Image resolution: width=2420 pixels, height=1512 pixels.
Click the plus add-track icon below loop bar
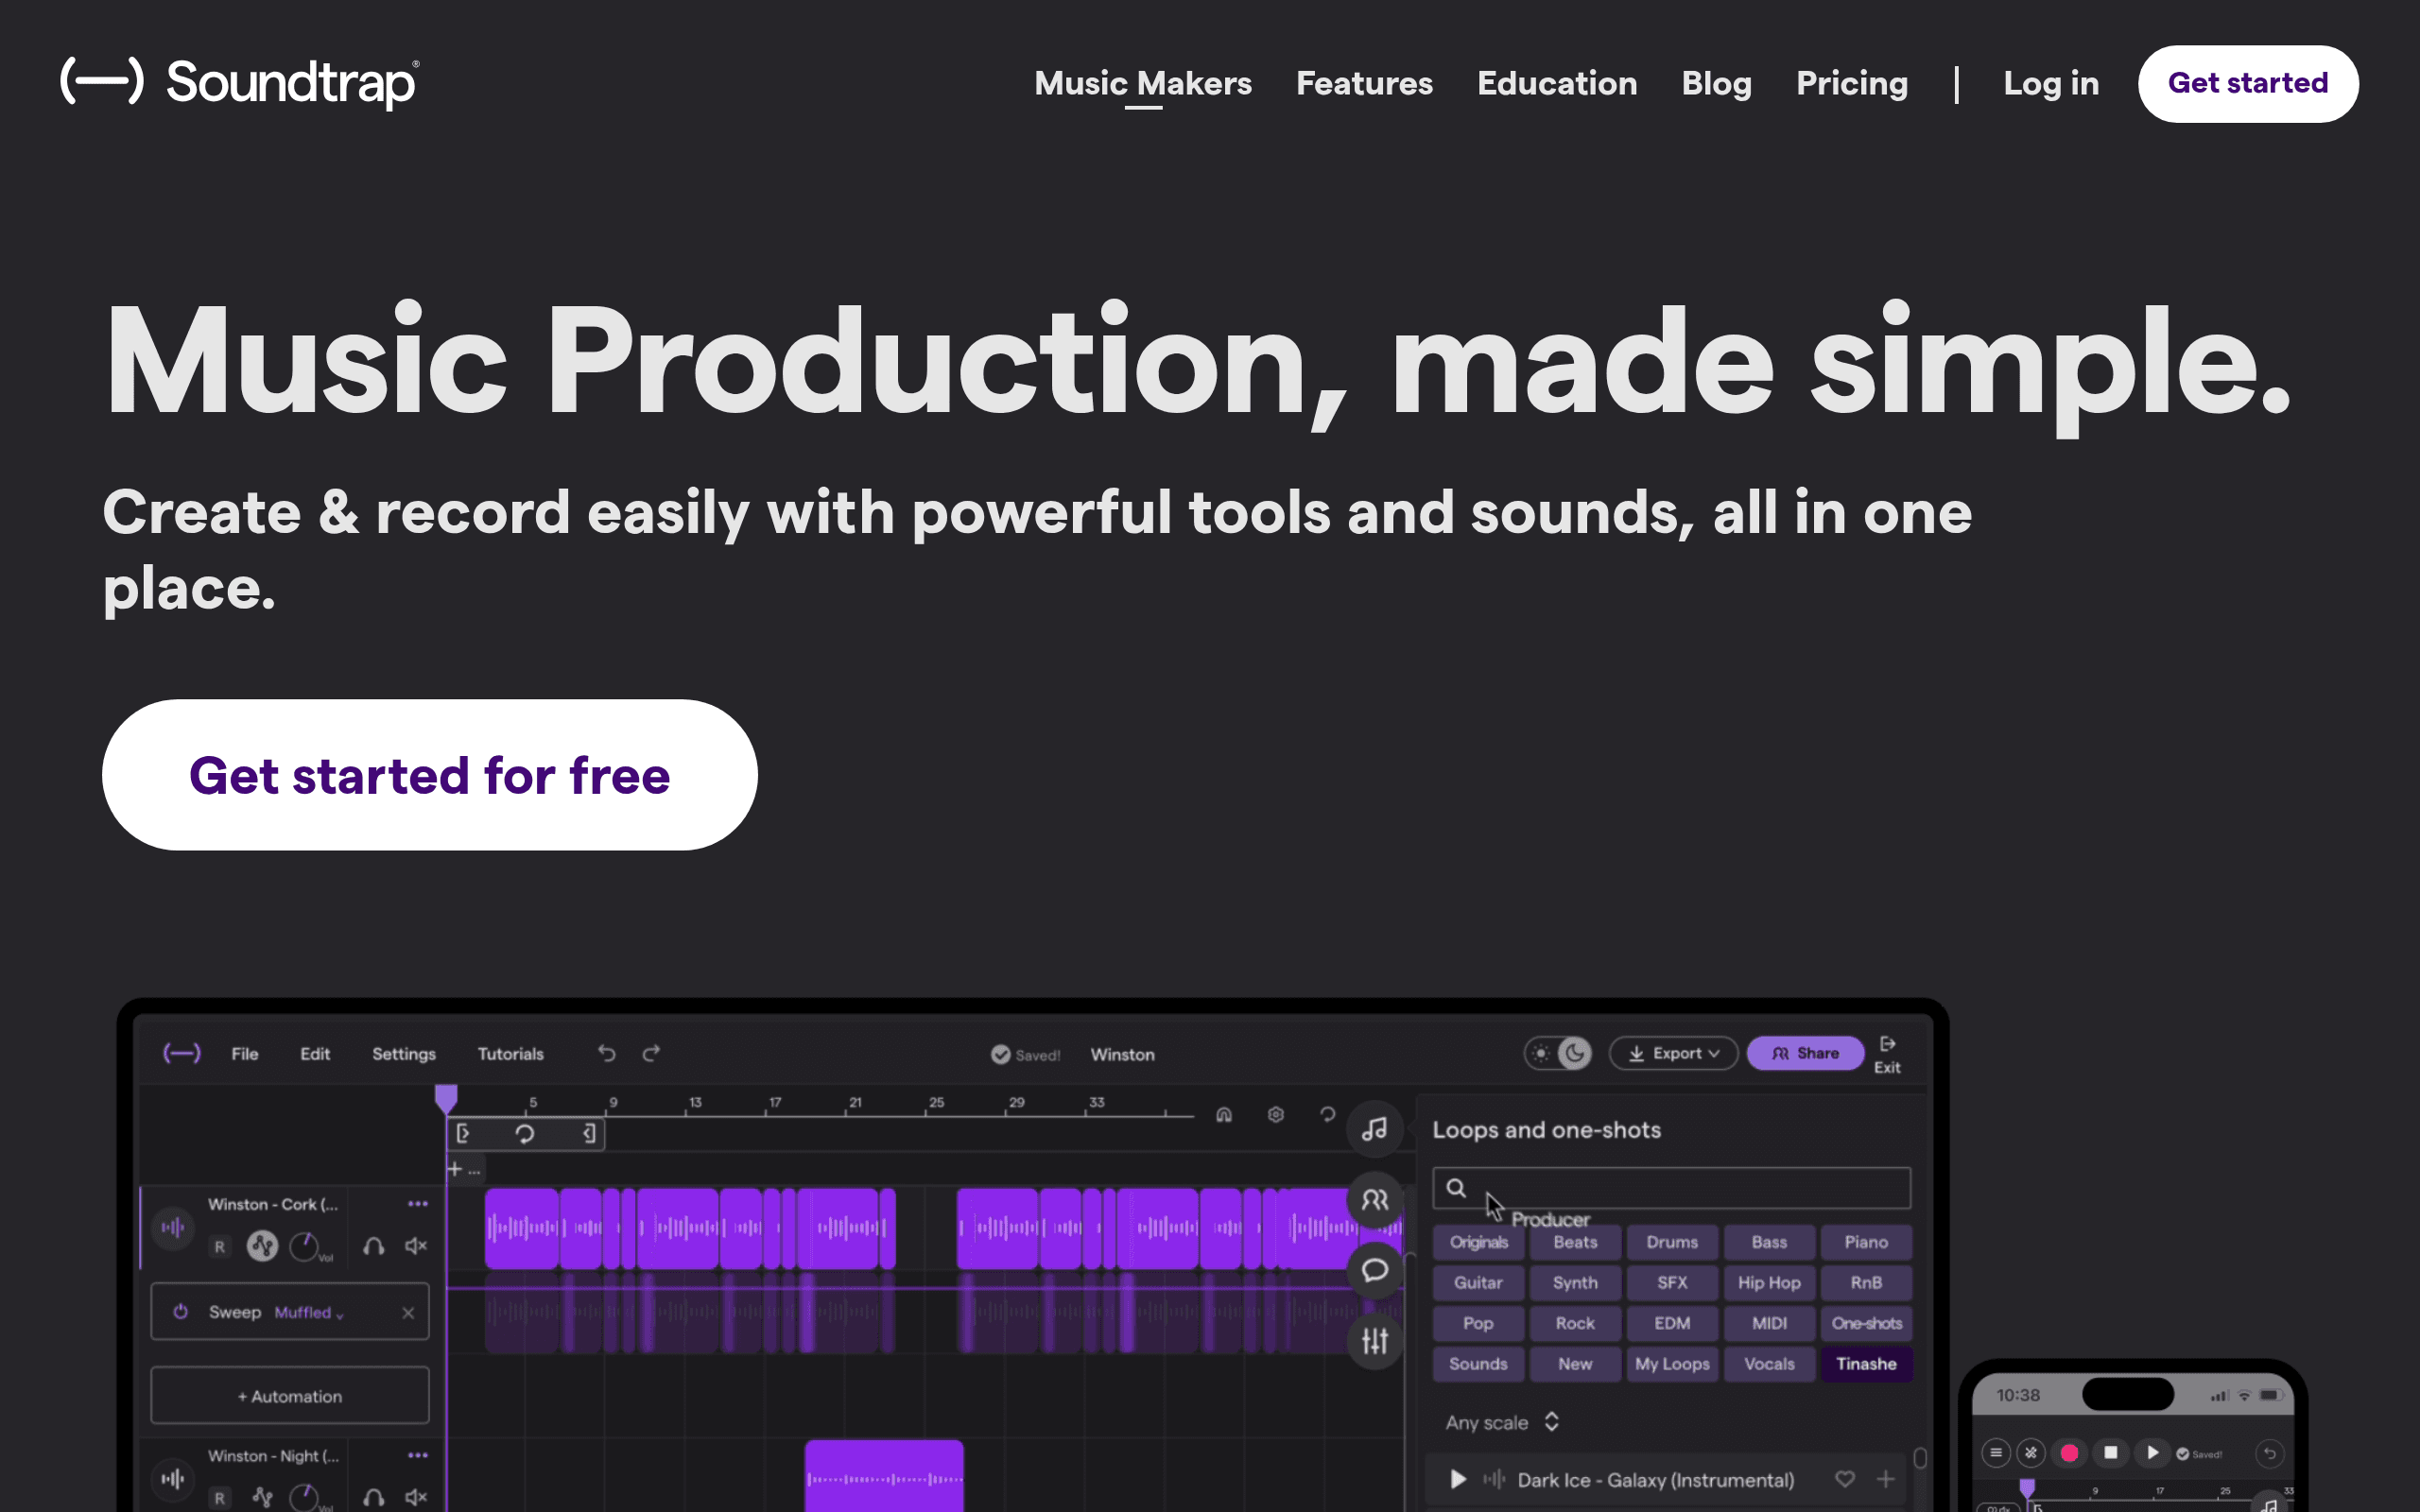click(454, 1168)
